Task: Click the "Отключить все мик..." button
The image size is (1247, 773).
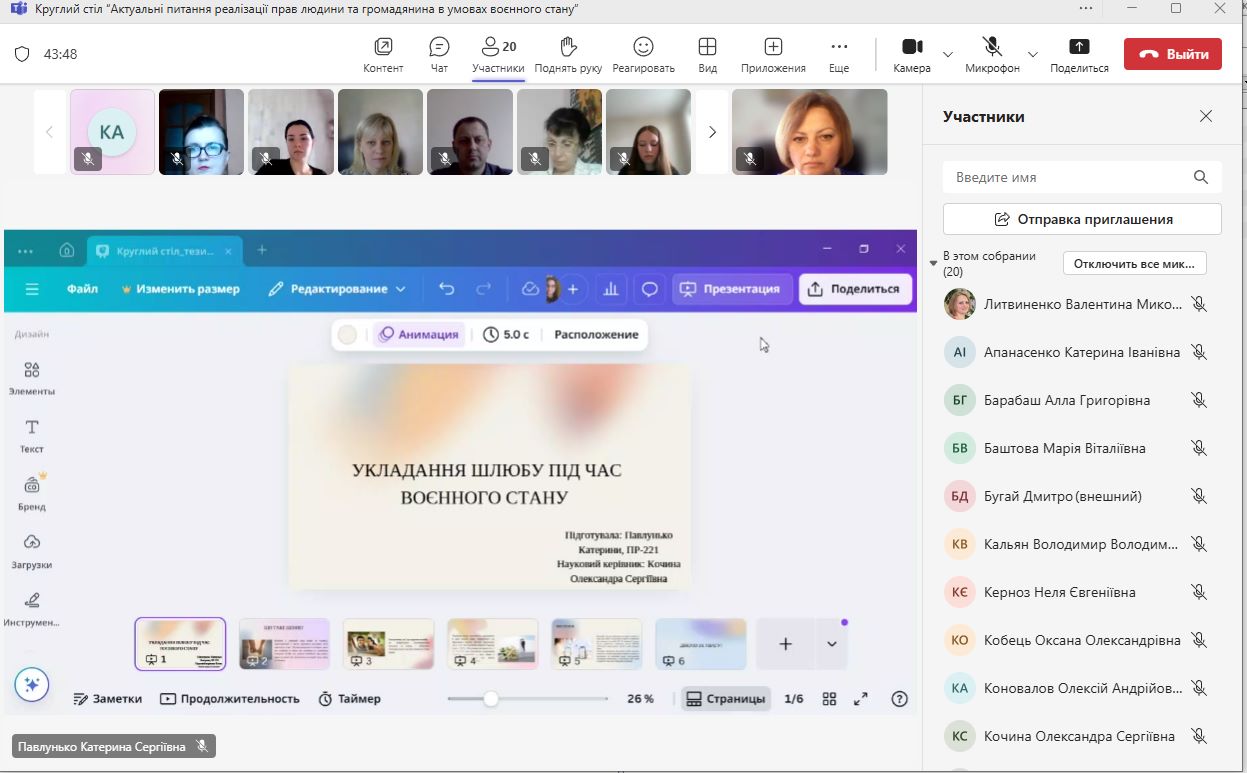Action: (x=1134, y=264)
